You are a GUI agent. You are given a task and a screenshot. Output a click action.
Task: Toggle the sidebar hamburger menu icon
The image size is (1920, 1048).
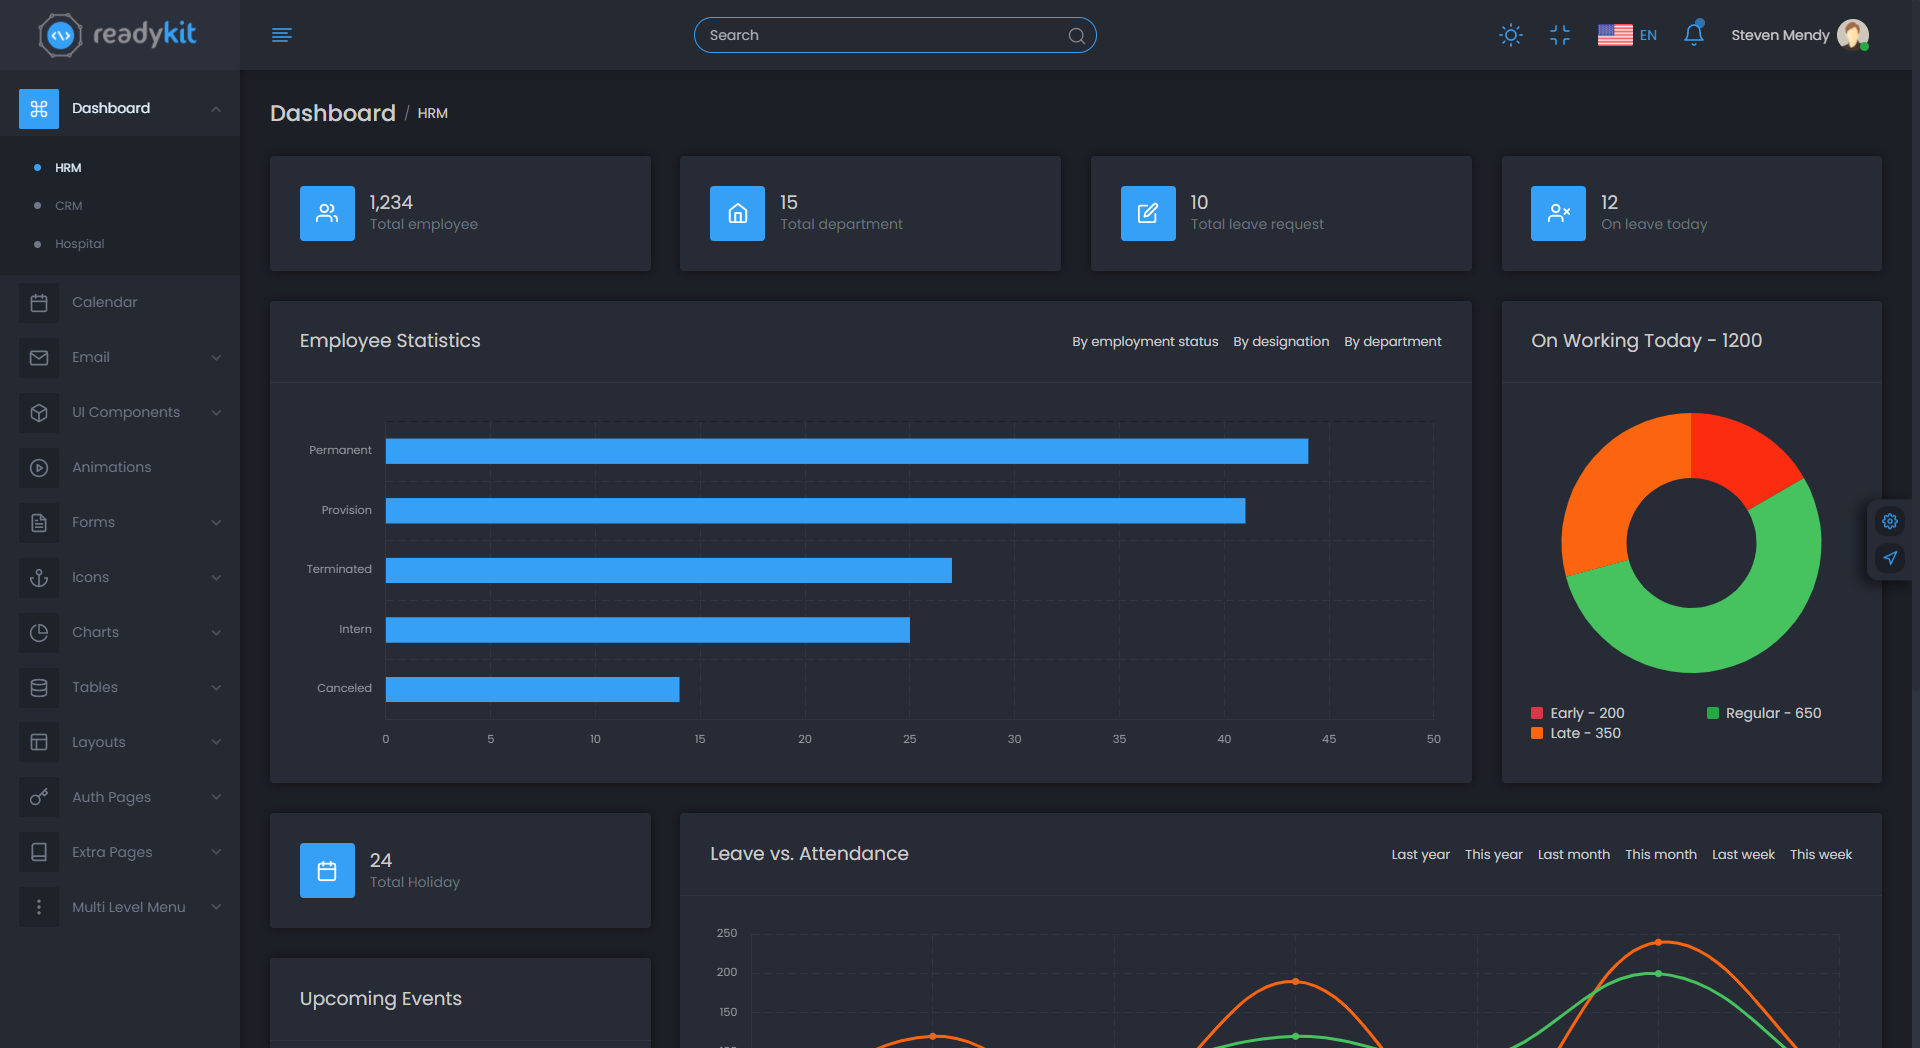point(281,35)
